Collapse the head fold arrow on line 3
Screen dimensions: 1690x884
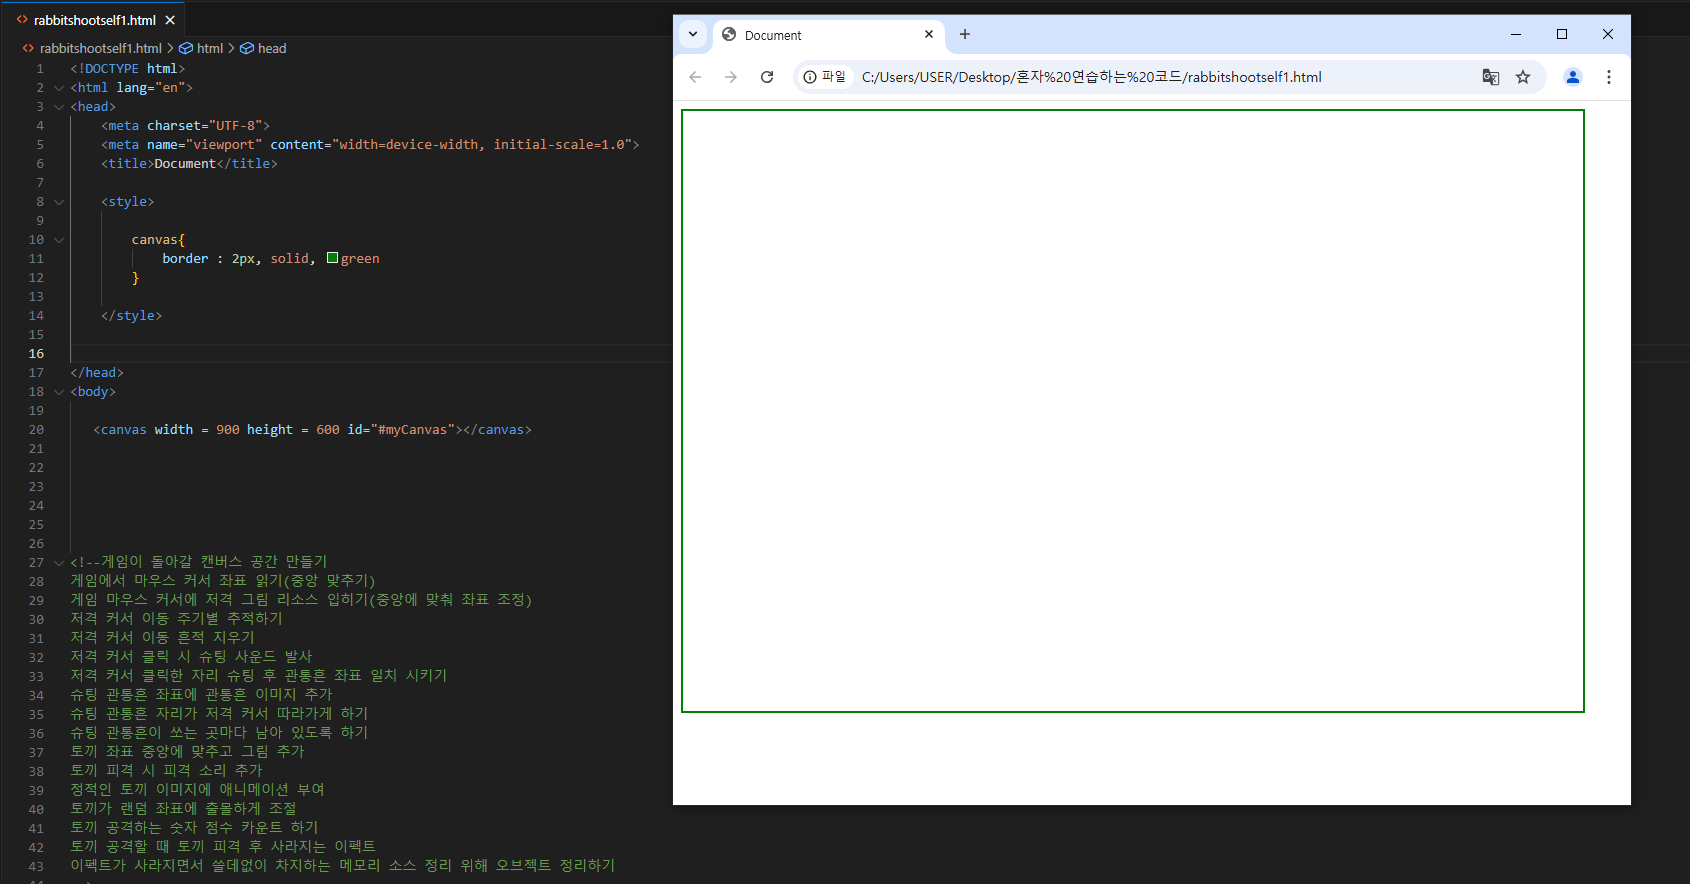(59, 107)
